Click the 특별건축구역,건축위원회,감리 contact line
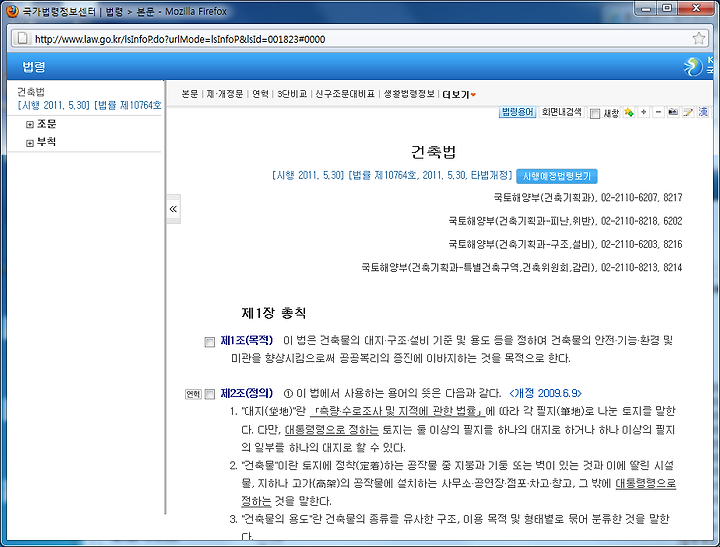This screenshot has width=720, height=547. pyautogui.click(x=522, y=267)
